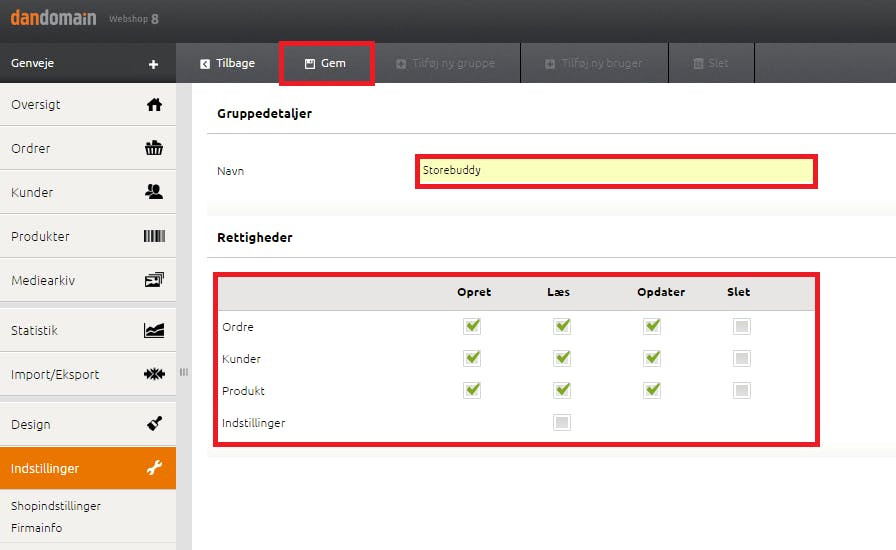Click the Slet toolbar button
This screenshot has height=550, width=896.
coord(711,63)
